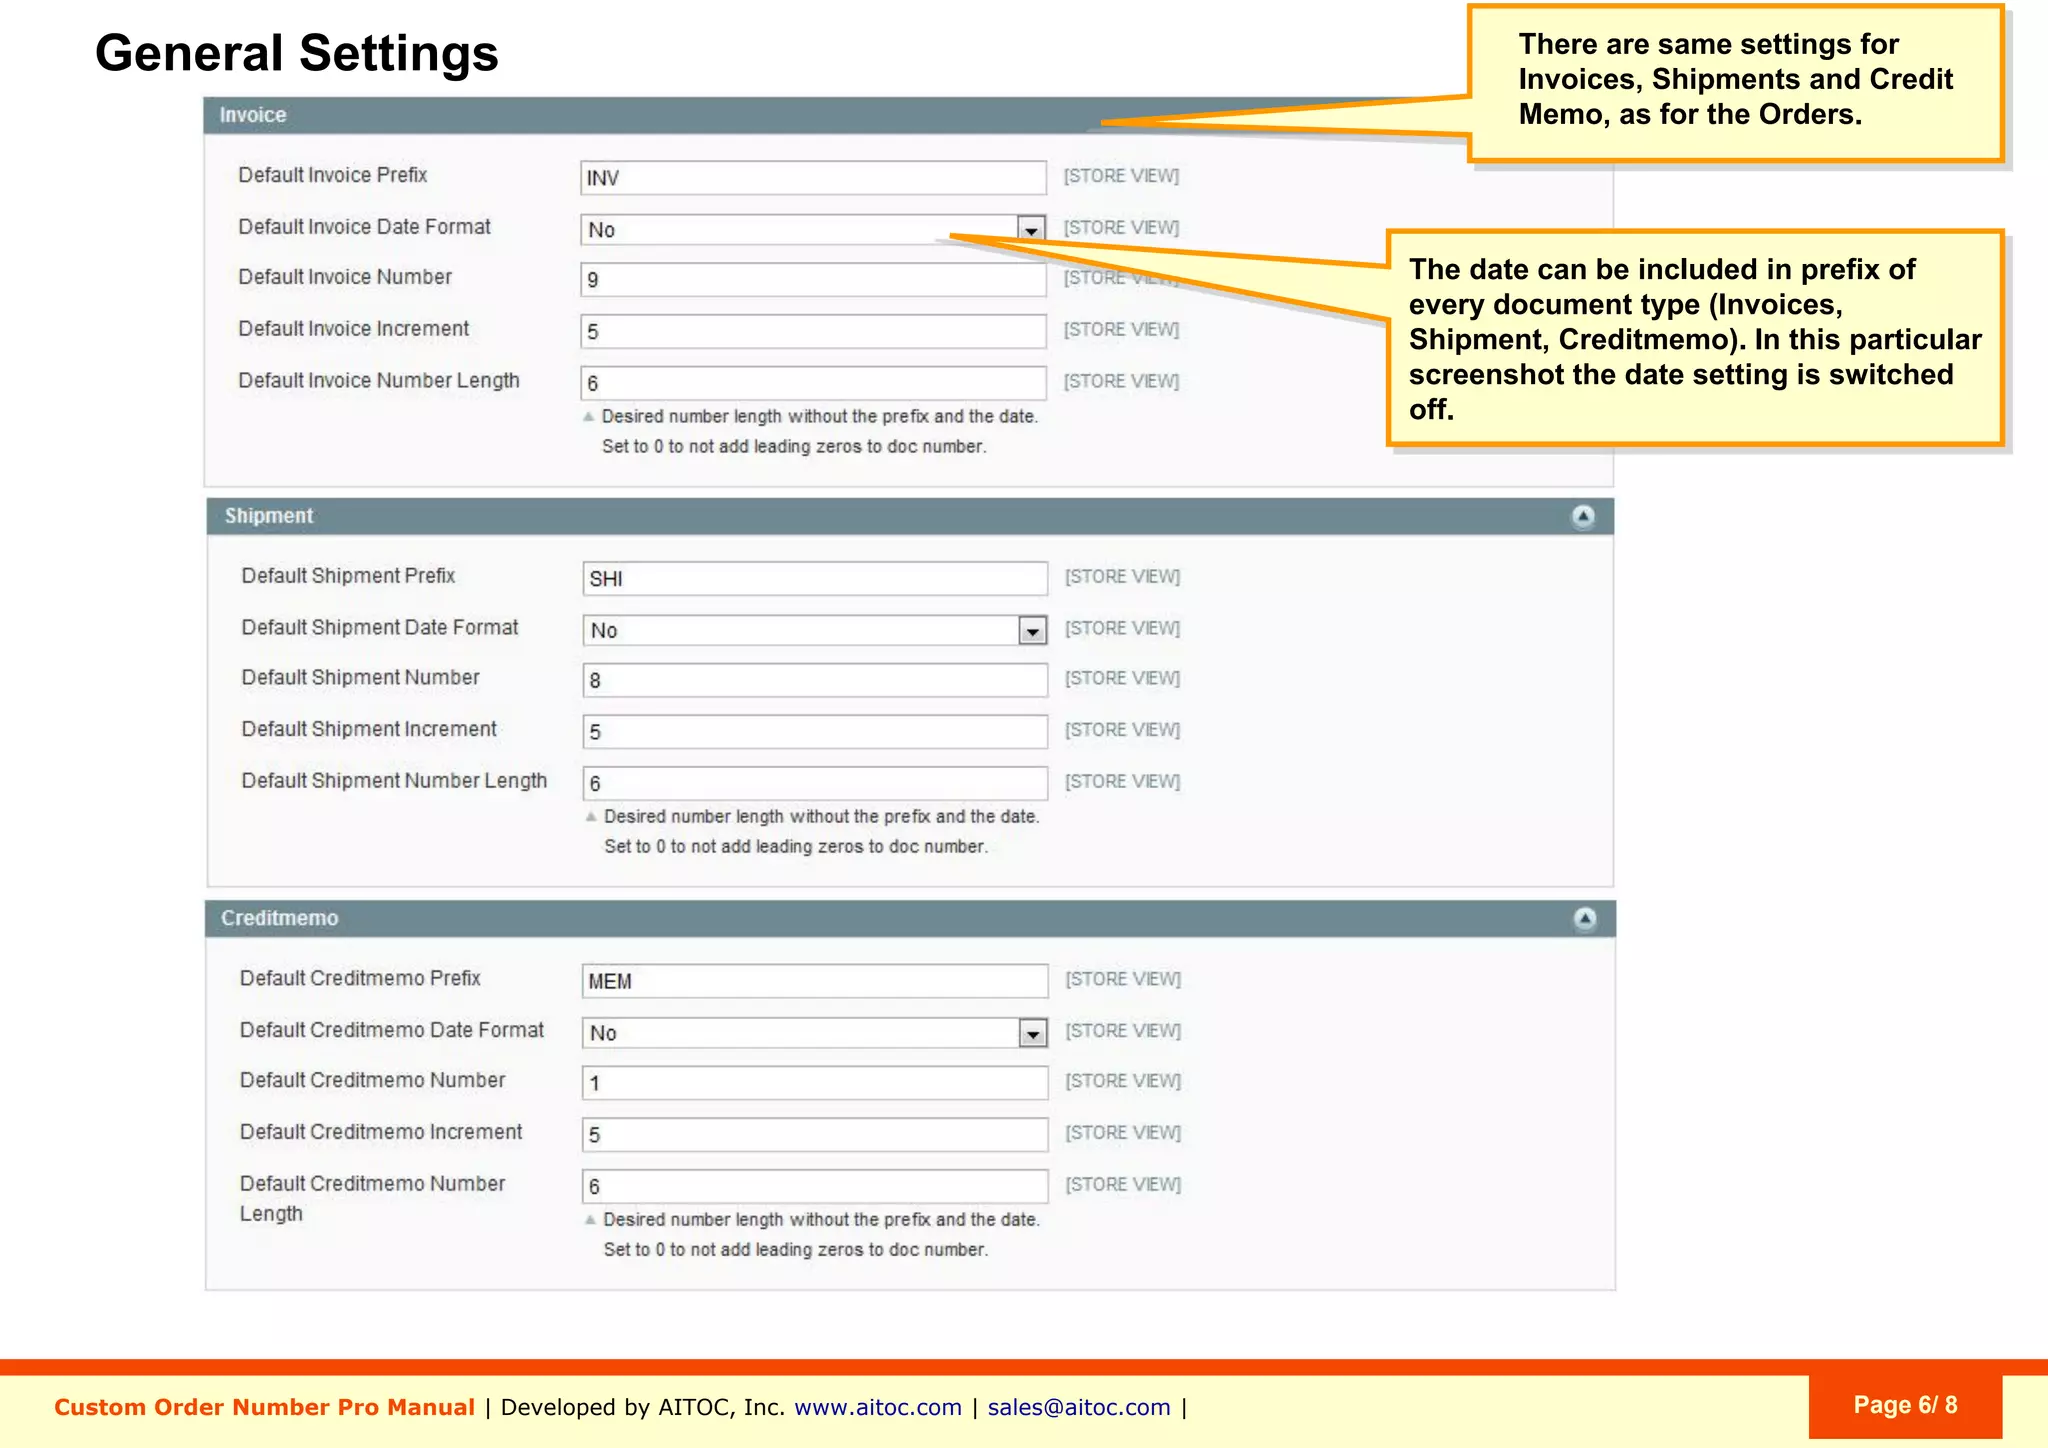Open the Default Shipment Date Format dropdown
Viewport: 2048px width, 1448px height.
tap(815, 630)
